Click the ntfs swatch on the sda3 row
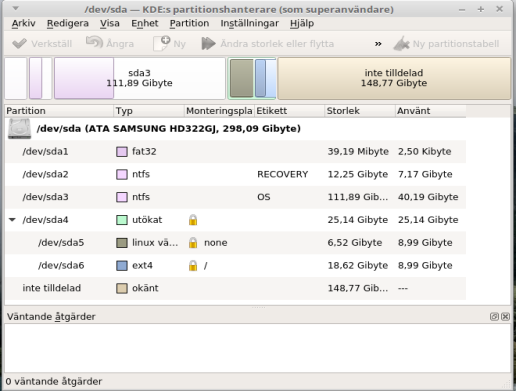The width and height of the screenshot is (516, 391). 122,197
